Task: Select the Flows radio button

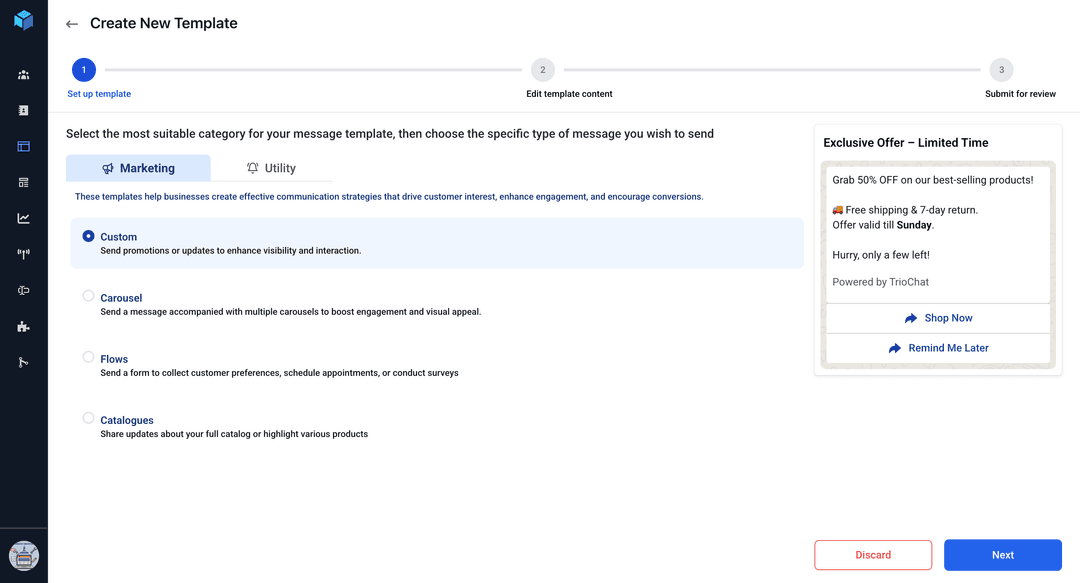Action: [x=89, y=357]
